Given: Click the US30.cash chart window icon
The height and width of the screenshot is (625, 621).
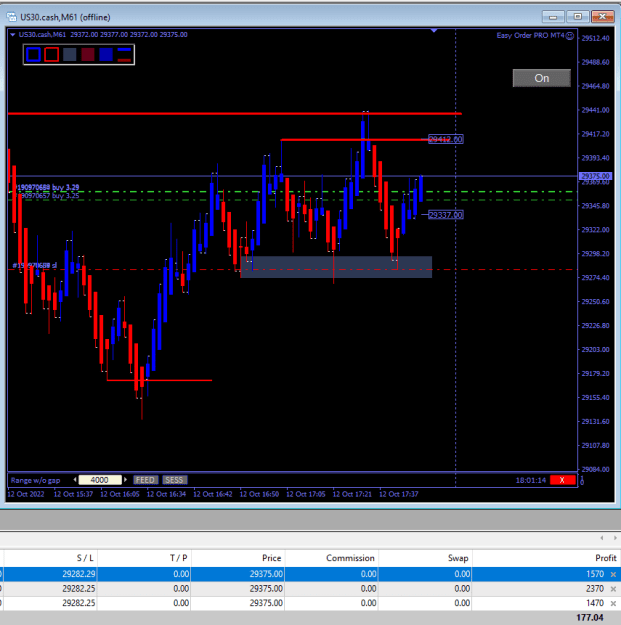Looking at the screenshot, I should 12,17.
